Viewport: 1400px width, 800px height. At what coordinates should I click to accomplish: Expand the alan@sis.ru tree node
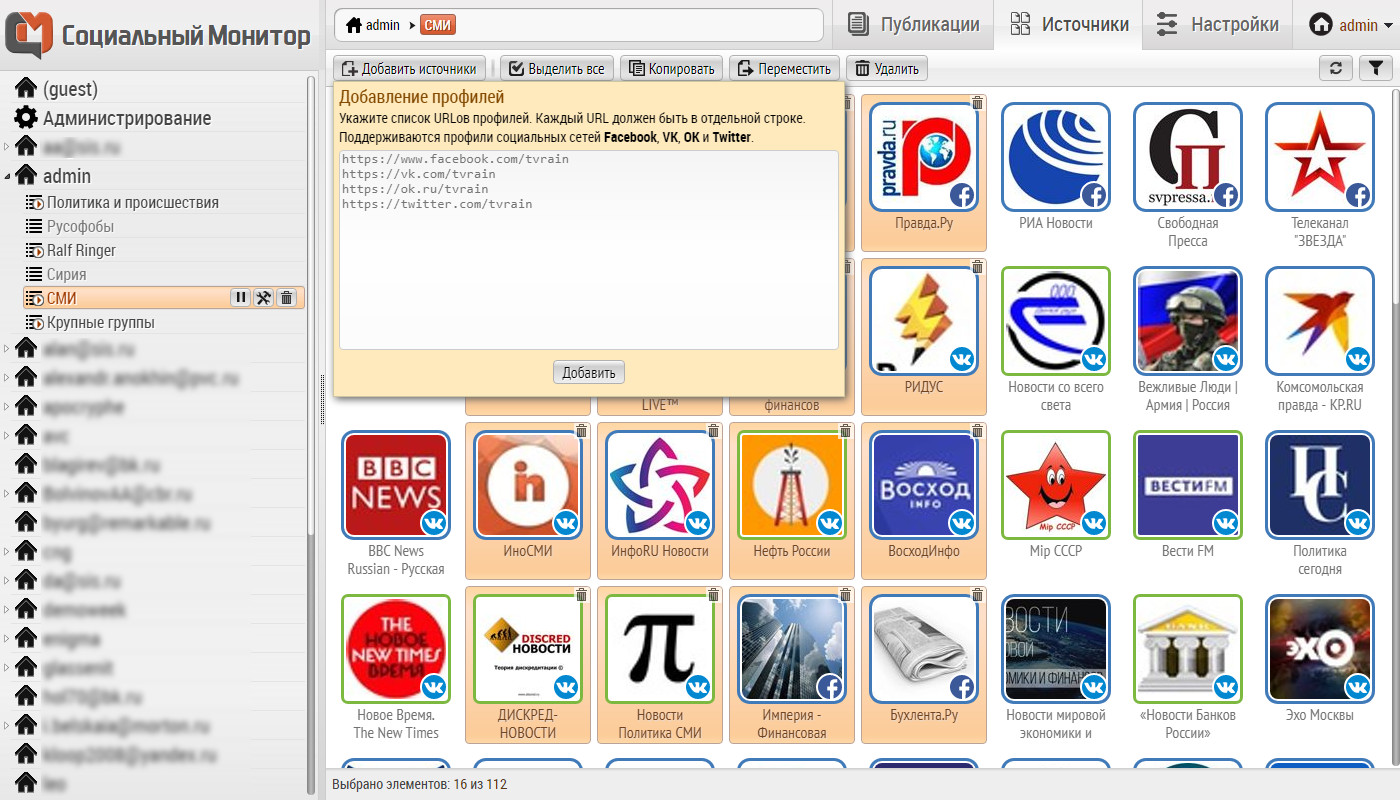[7, 349]
